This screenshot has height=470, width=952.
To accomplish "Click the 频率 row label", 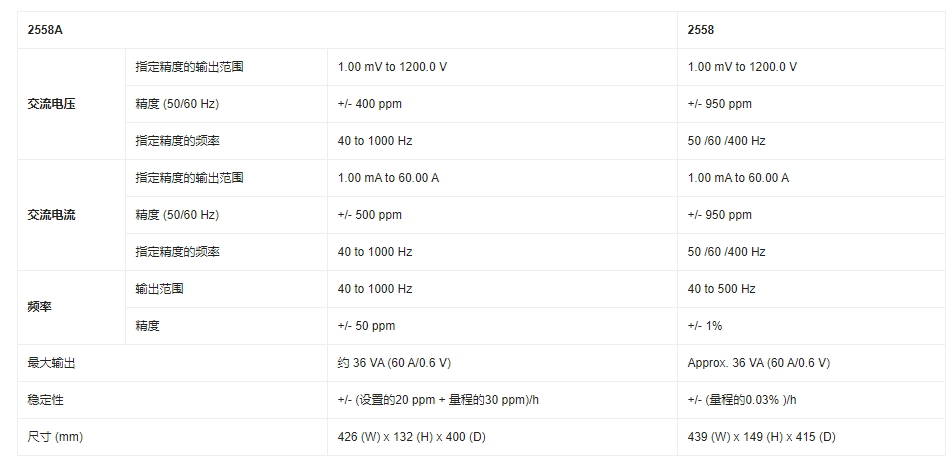I will 39,307.
